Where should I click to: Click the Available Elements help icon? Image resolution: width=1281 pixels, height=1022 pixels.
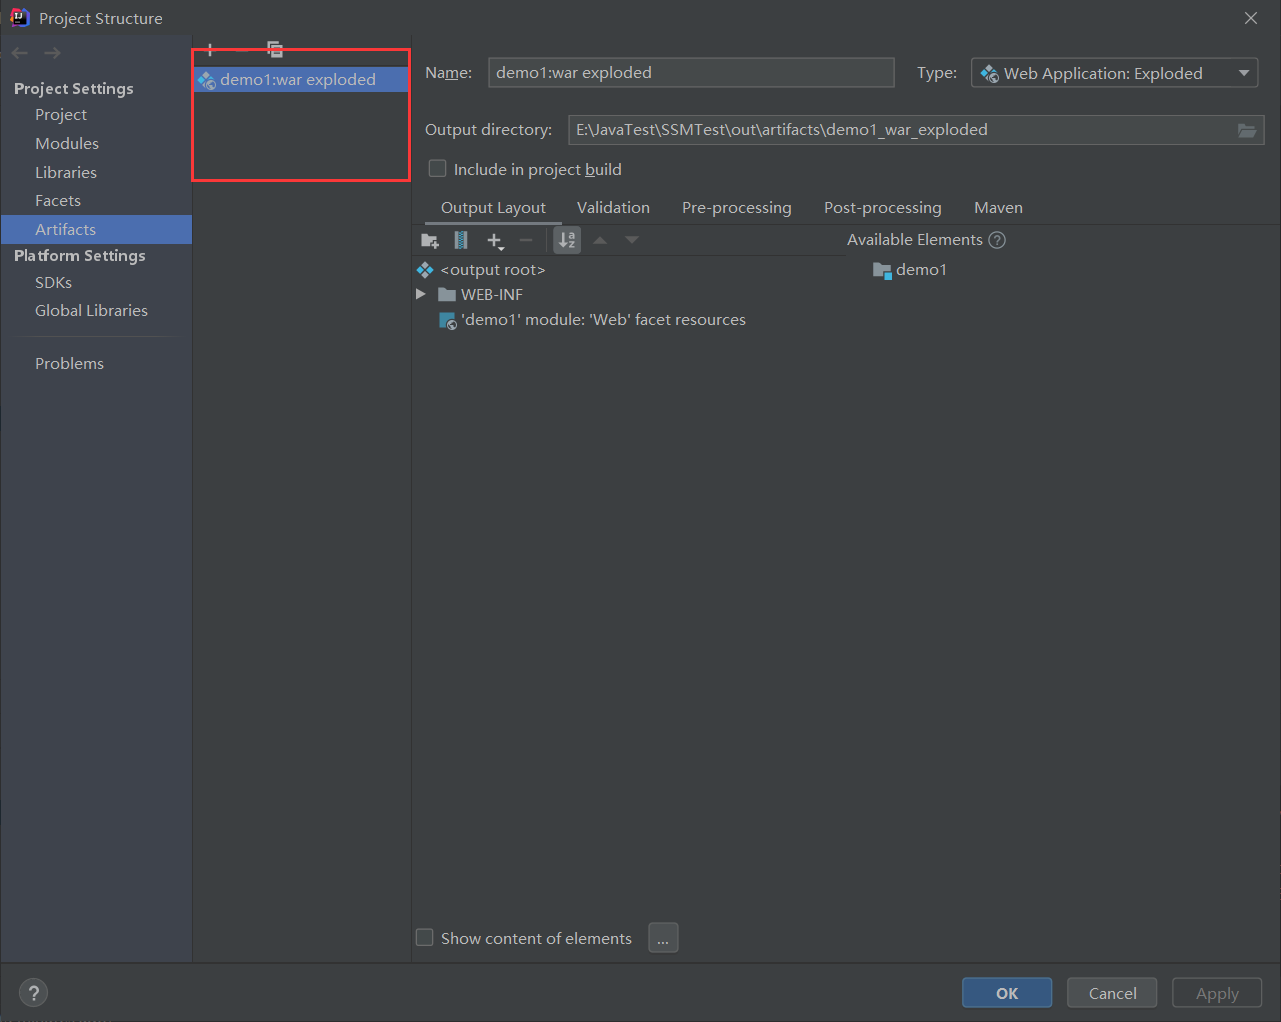997,240
